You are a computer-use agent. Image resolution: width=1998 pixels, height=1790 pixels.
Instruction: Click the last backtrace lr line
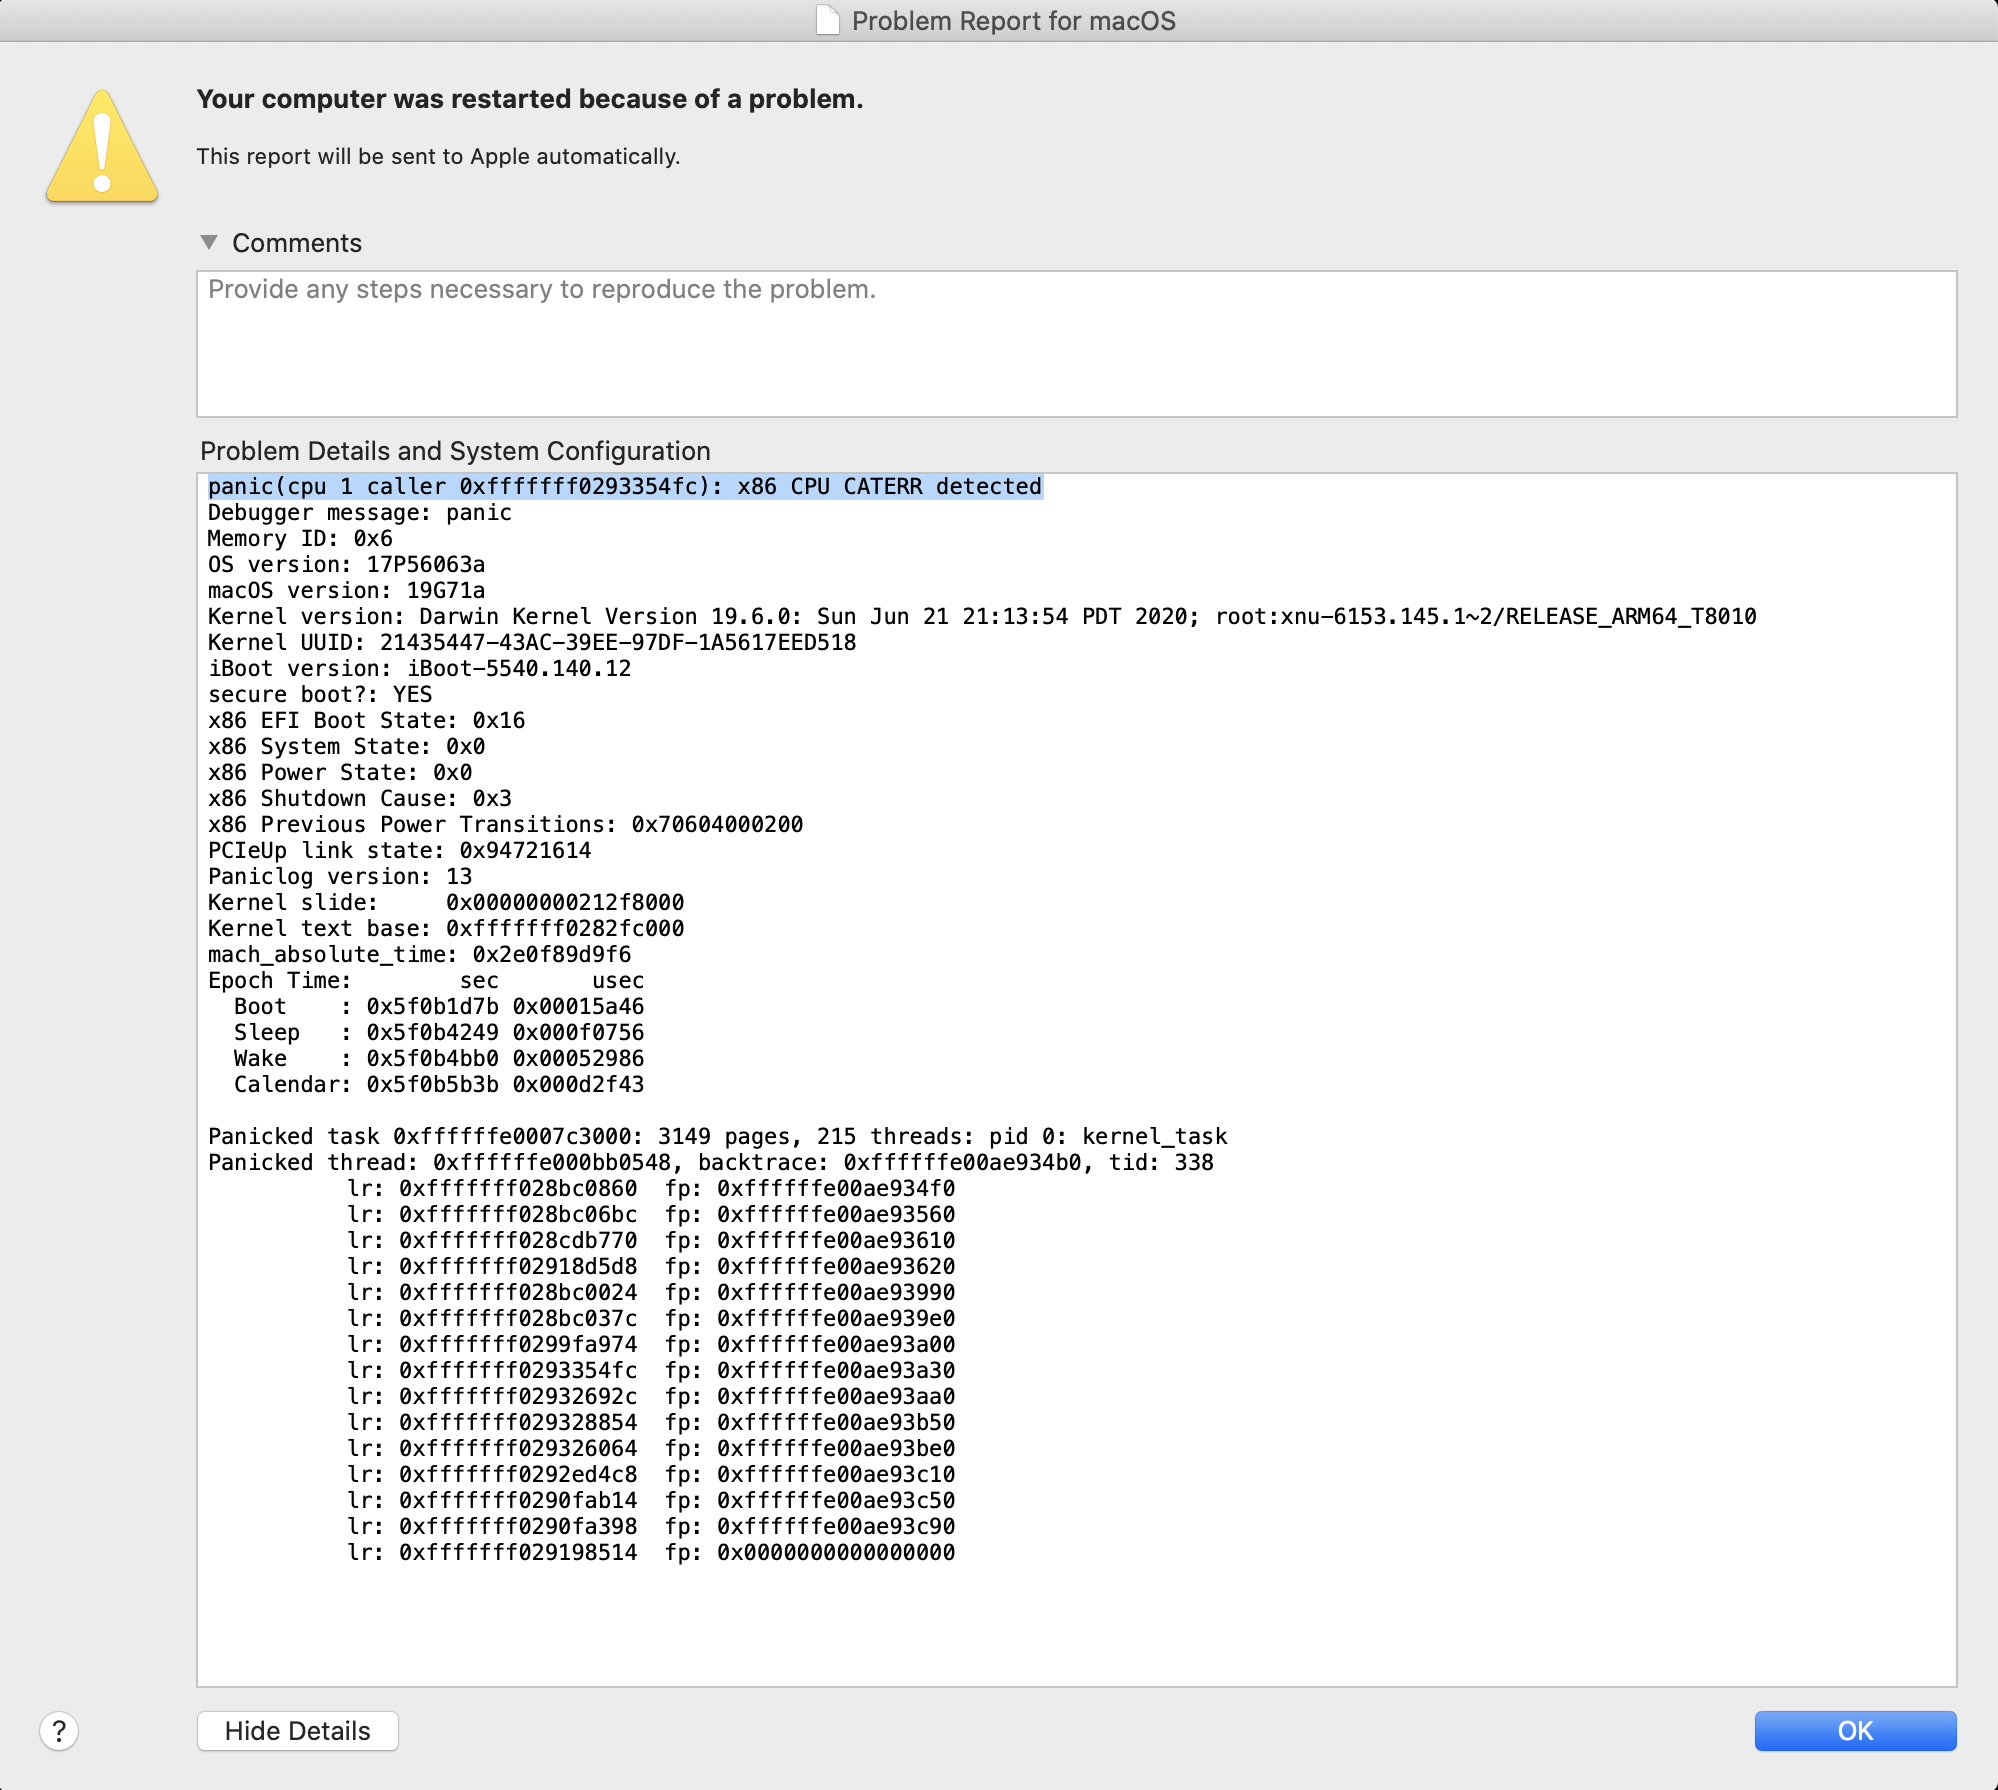tap(651, 1553)
